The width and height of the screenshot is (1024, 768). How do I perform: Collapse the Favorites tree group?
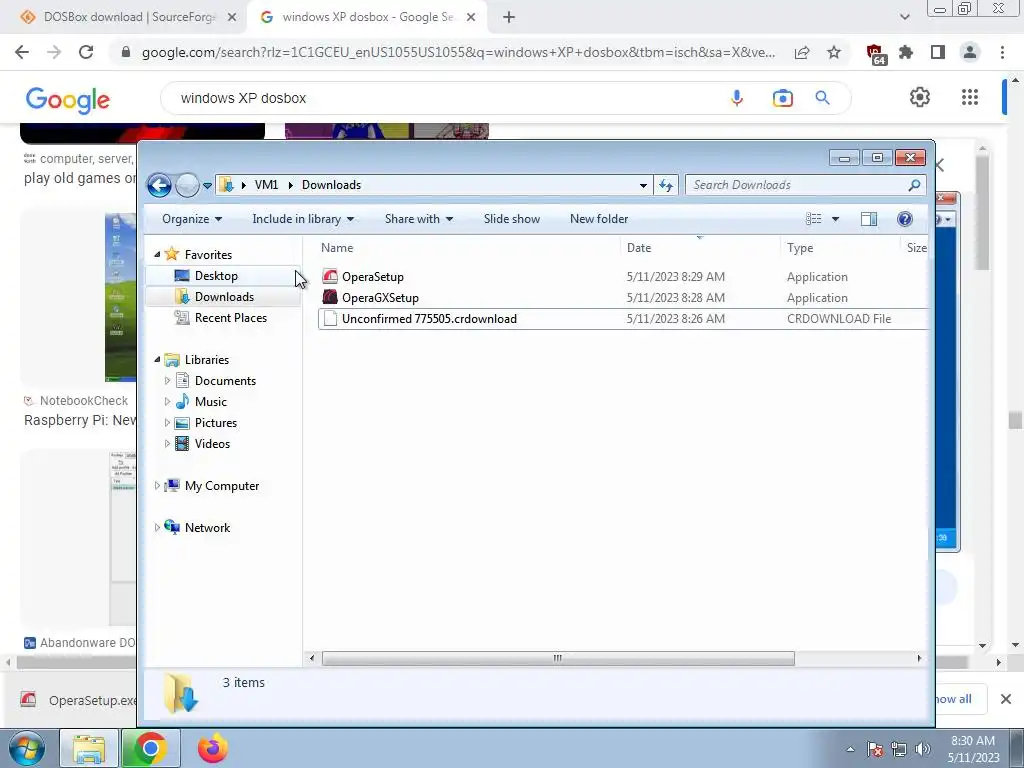click(157, 254)
